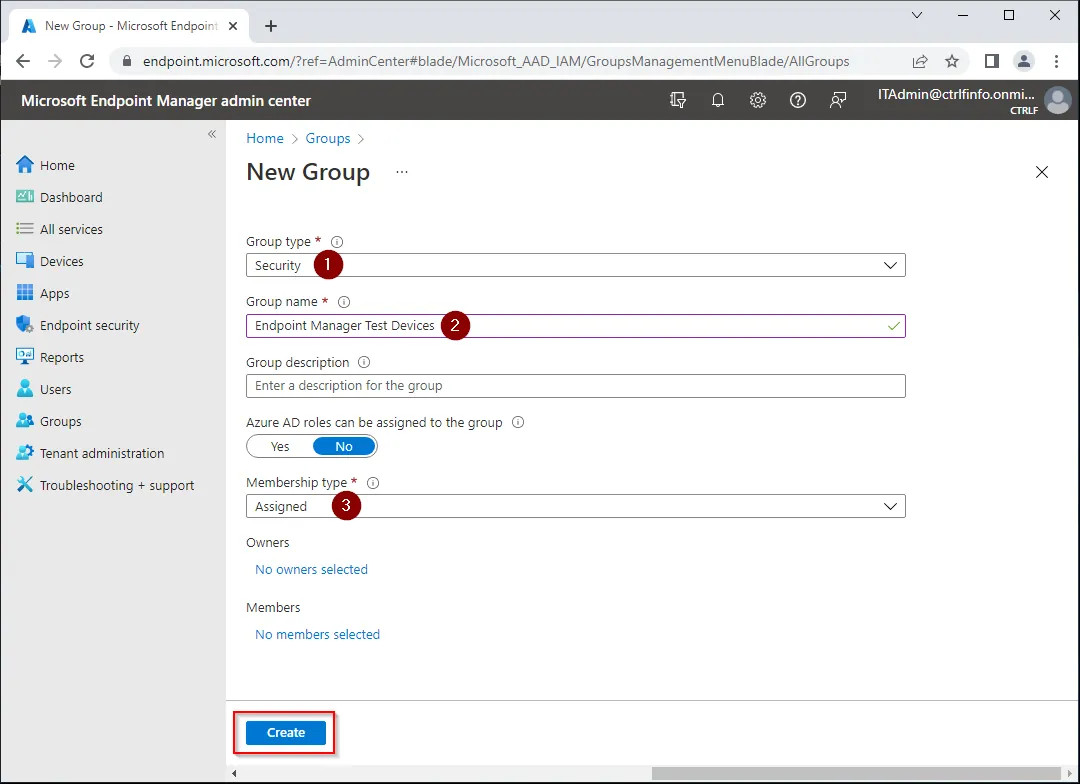This screenshot has height=784, width=1080.
Task: Open the feedback icon in header
Action: (838, 101)
